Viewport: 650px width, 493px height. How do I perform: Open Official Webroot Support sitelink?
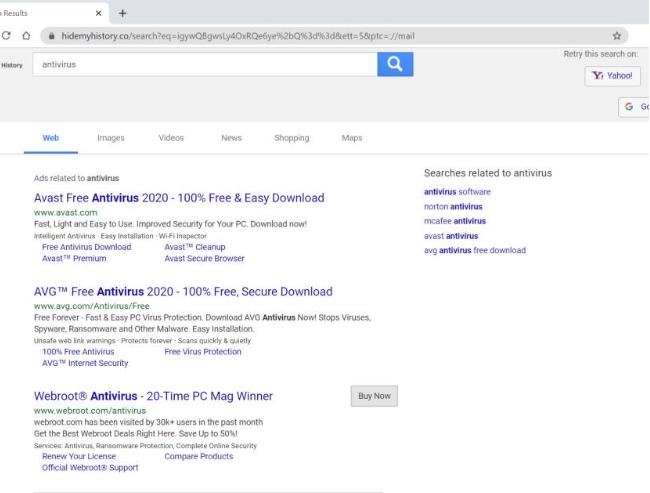[x=90, y=468]
